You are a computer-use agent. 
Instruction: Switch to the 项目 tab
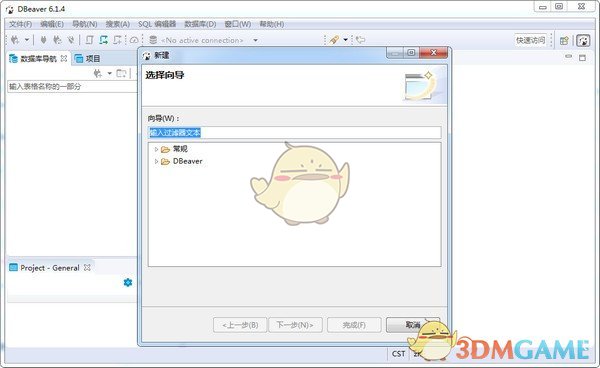(87, 59)
